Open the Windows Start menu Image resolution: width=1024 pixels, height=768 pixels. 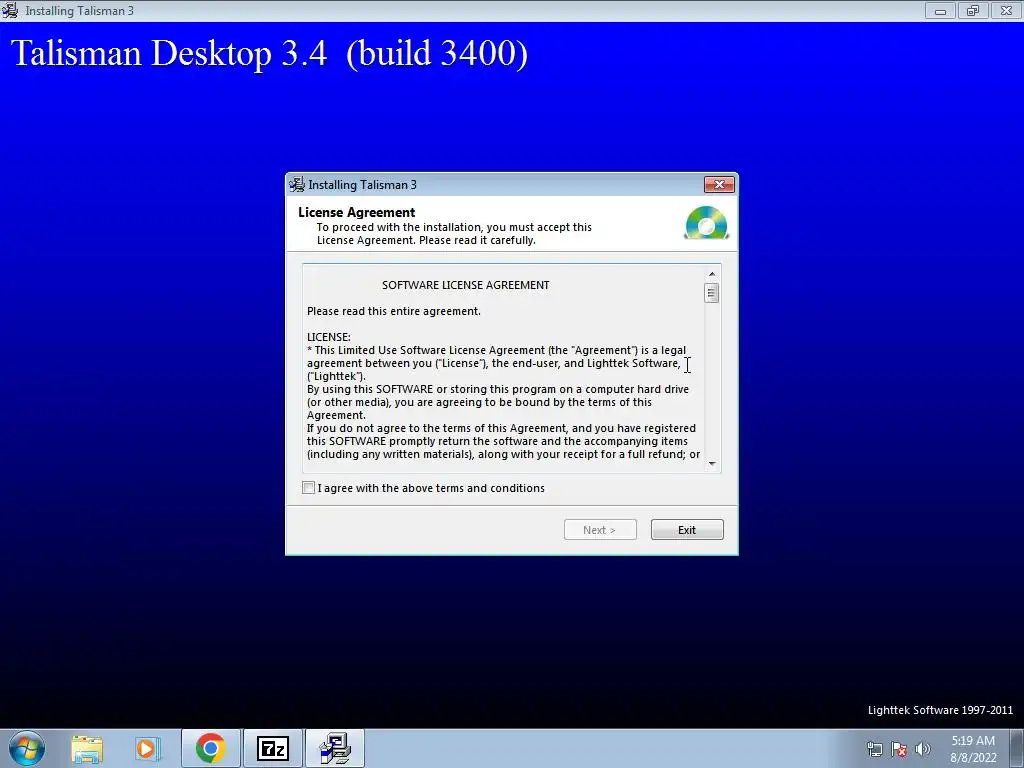pyautogui.click(x=26, y=748)
